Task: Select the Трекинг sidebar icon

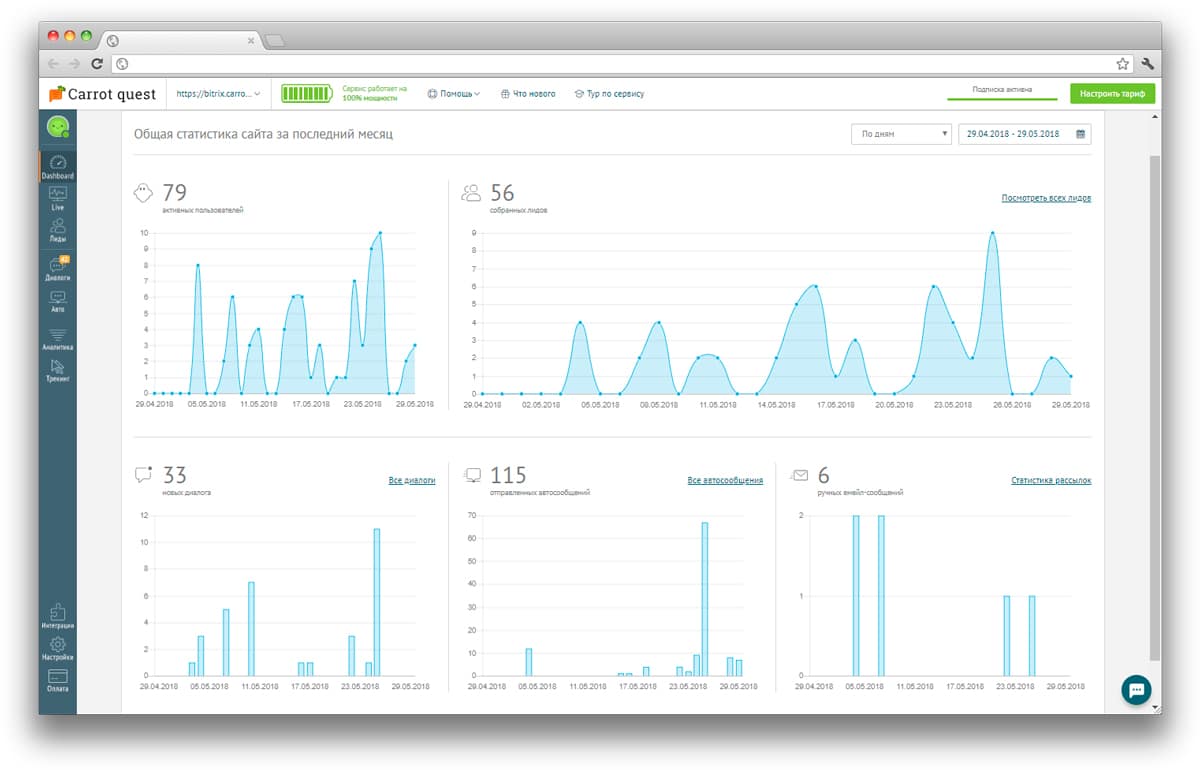Action: [x=57, y=370]
